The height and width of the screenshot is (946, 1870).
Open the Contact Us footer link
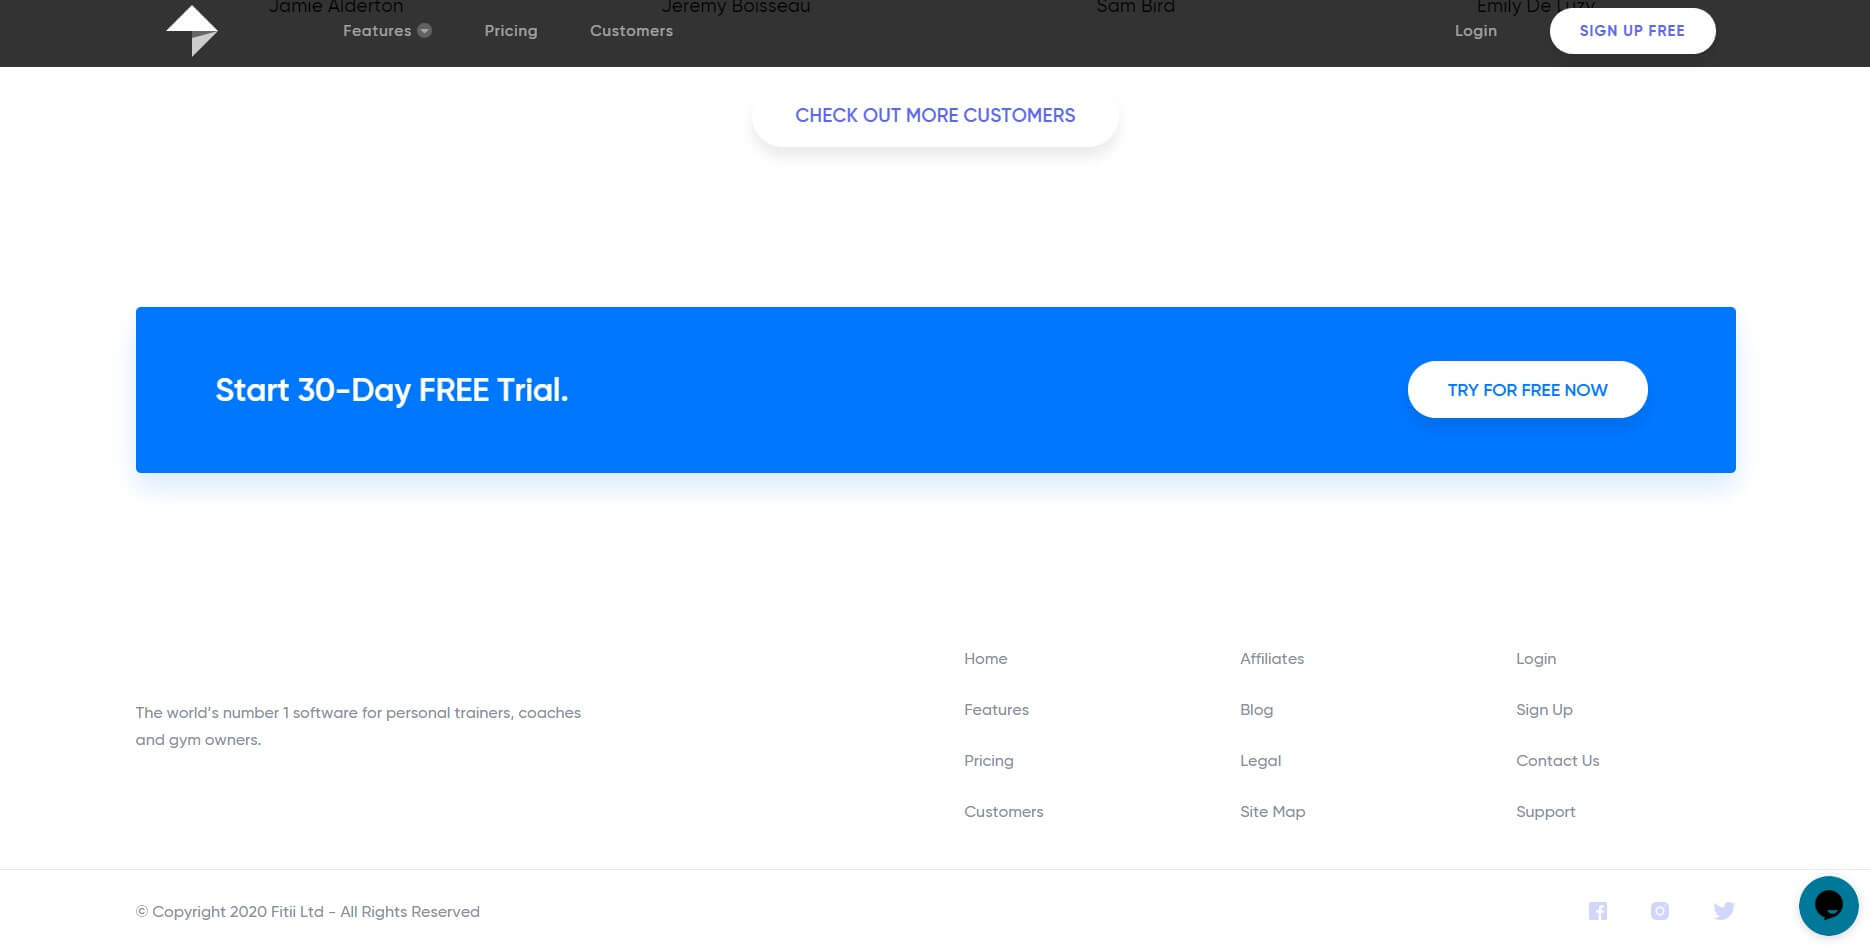[x=1558, y=761]
